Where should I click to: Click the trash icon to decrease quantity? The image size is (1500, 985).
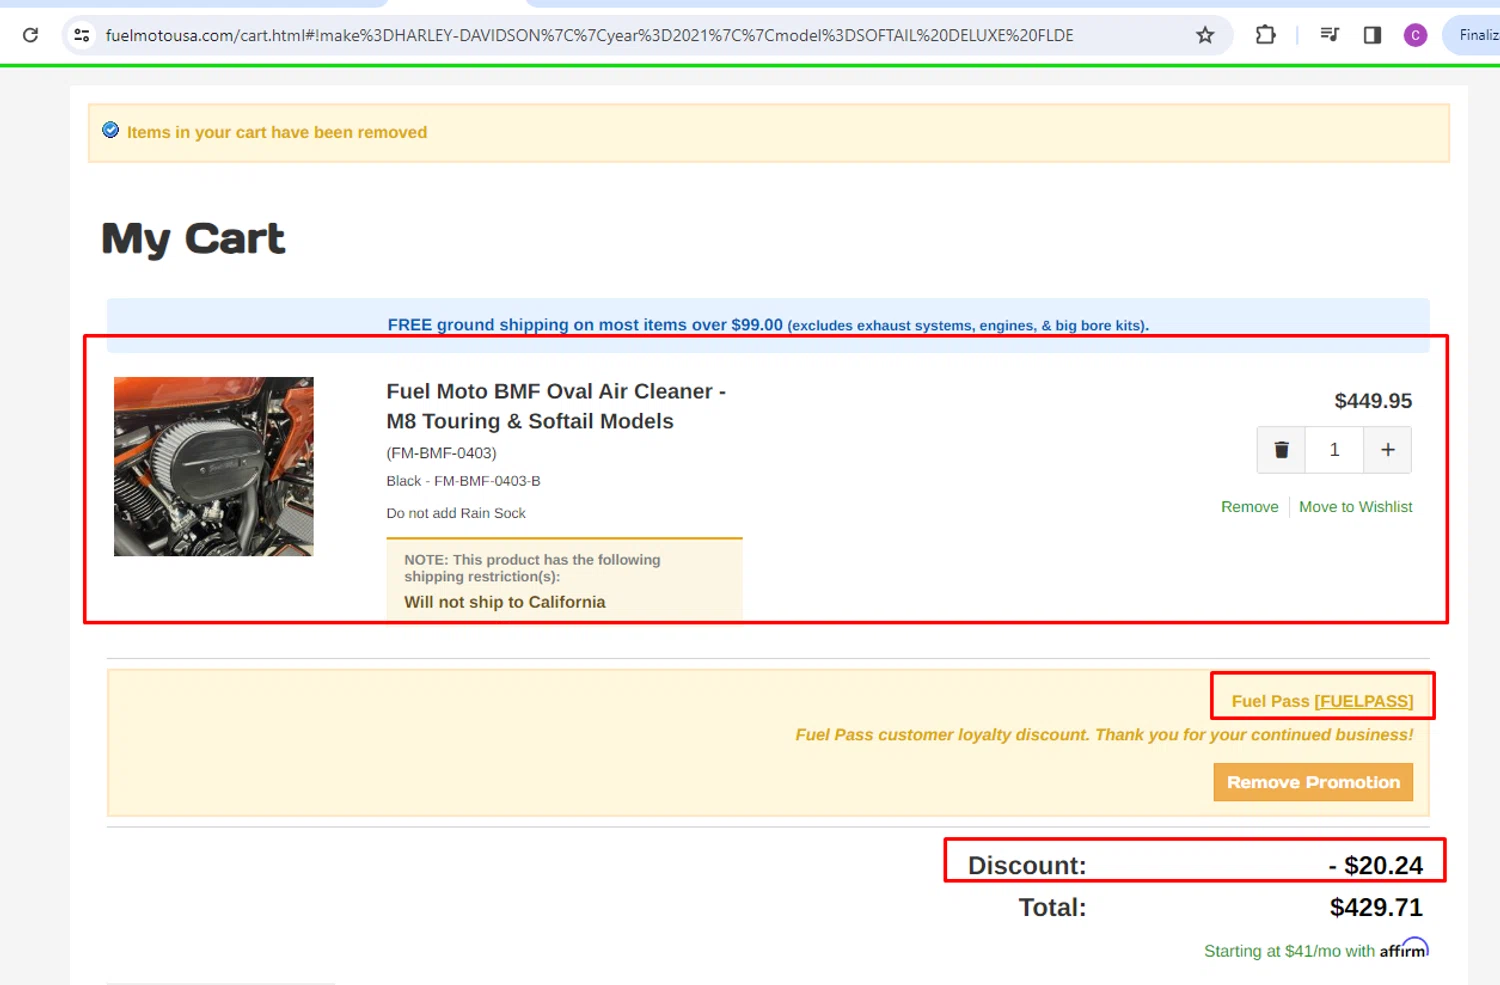1281,450
